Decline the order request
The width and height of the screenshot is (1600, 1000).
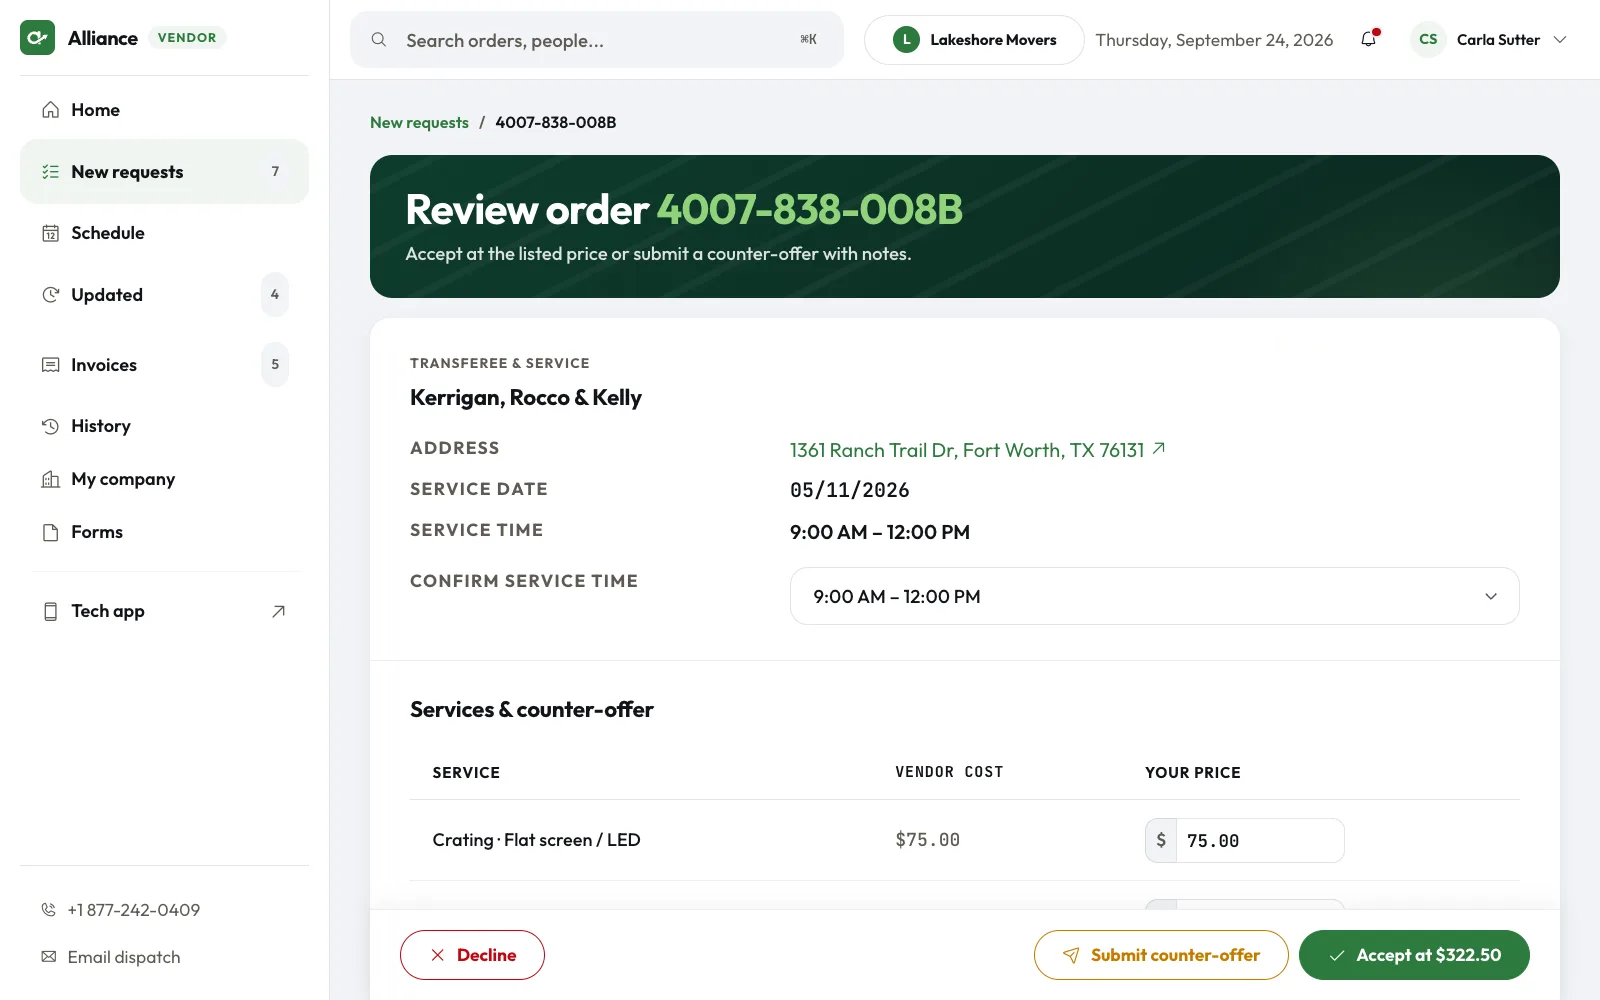pos(472,955)
